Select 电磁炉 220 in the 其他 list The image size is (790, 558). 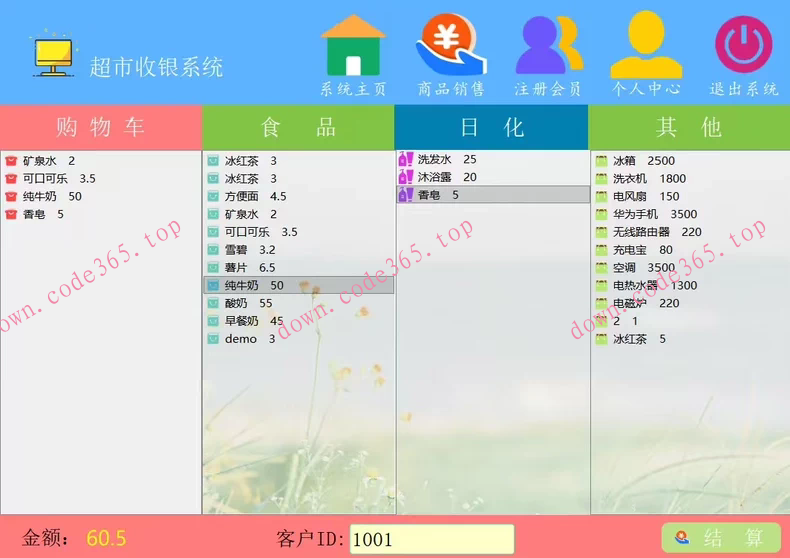[690, 303]
